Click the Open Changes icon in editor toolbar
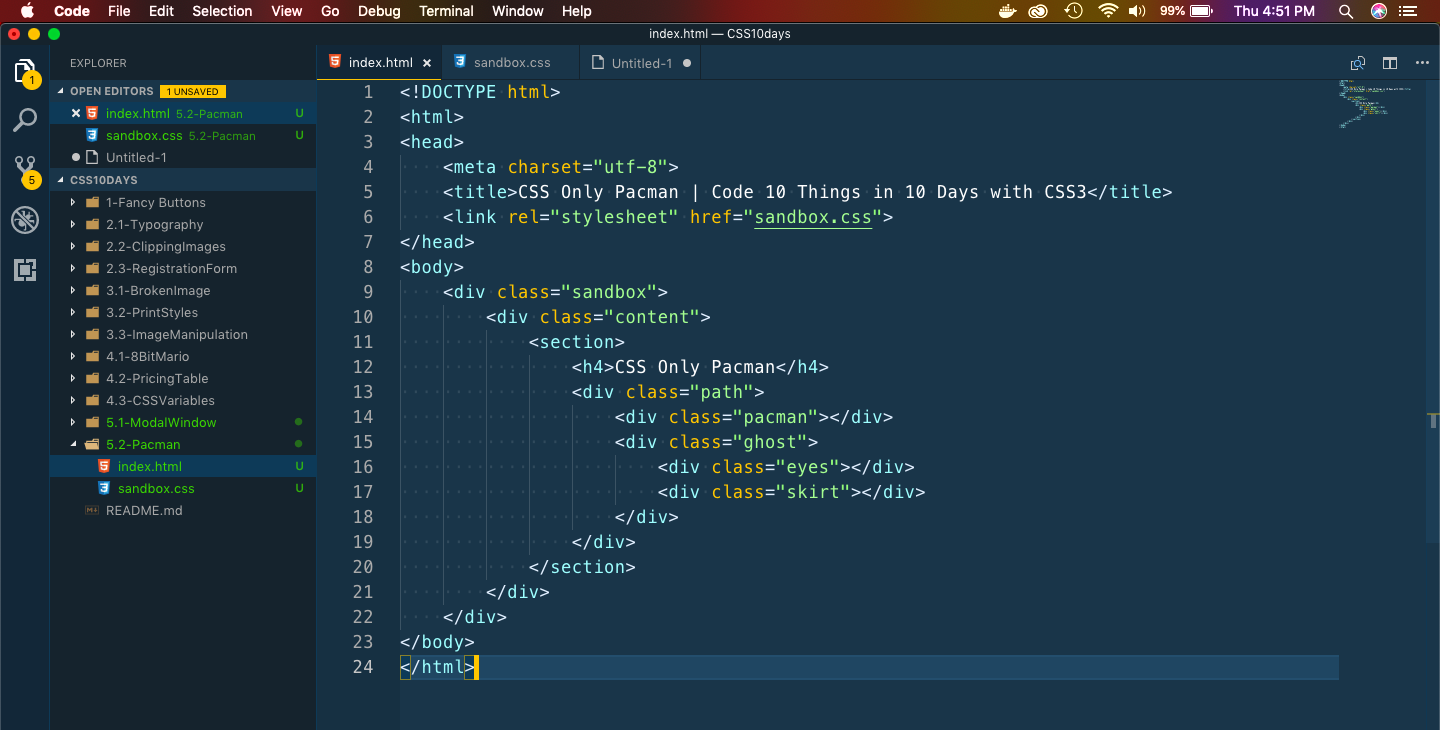1440x730 pixels. click(1357, 63)
